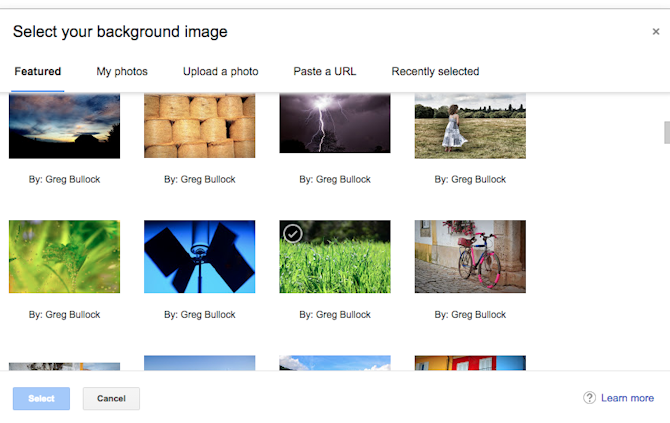Close the background image dialog
670x423 pixels.
[655, 32]
